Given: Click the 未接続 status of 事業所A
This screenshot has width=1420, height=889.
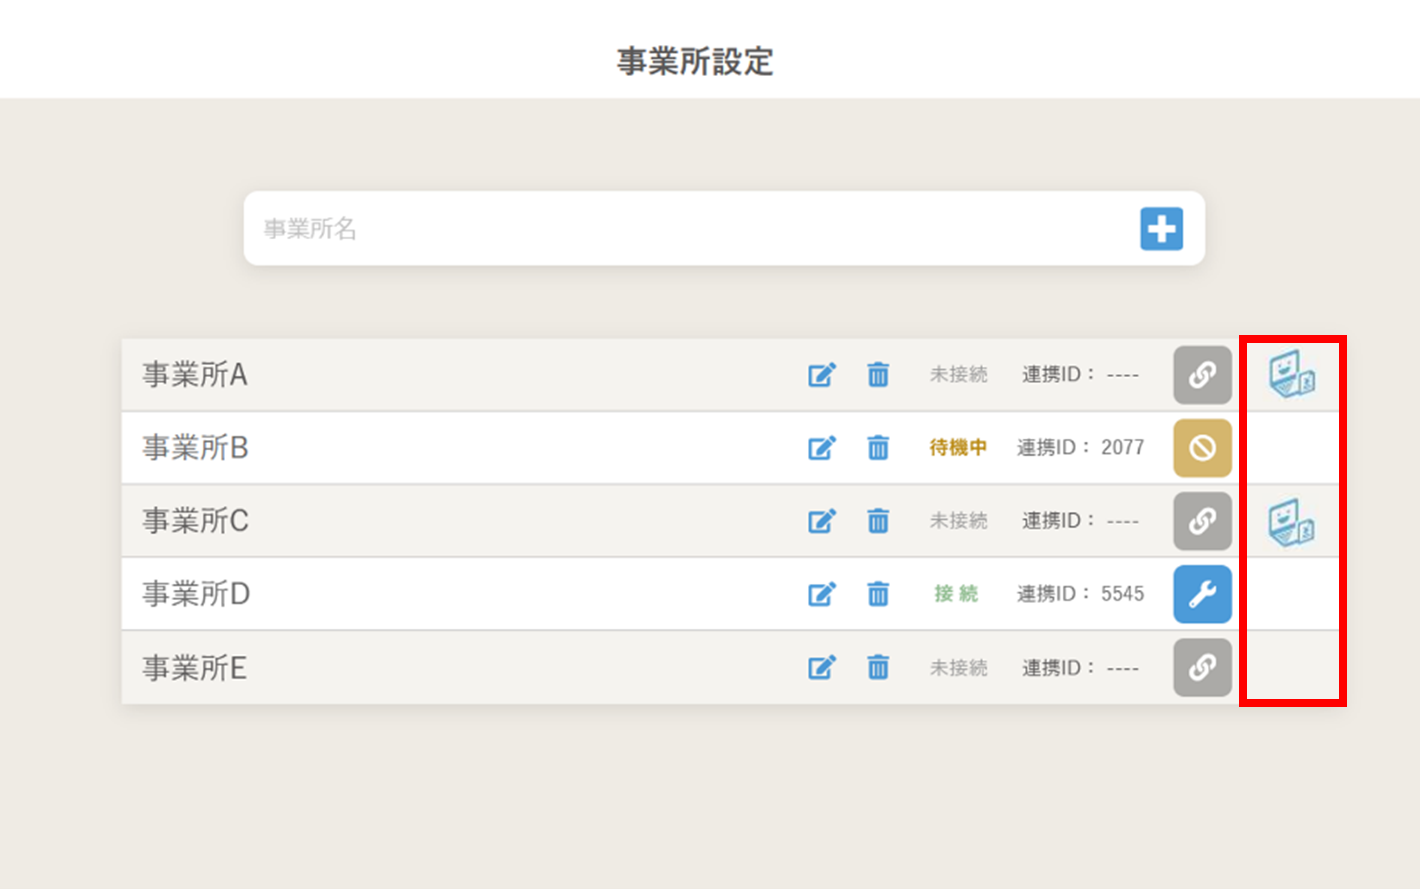Looking at the screenshot, I should pyautogui.click(x=958, y=374).
